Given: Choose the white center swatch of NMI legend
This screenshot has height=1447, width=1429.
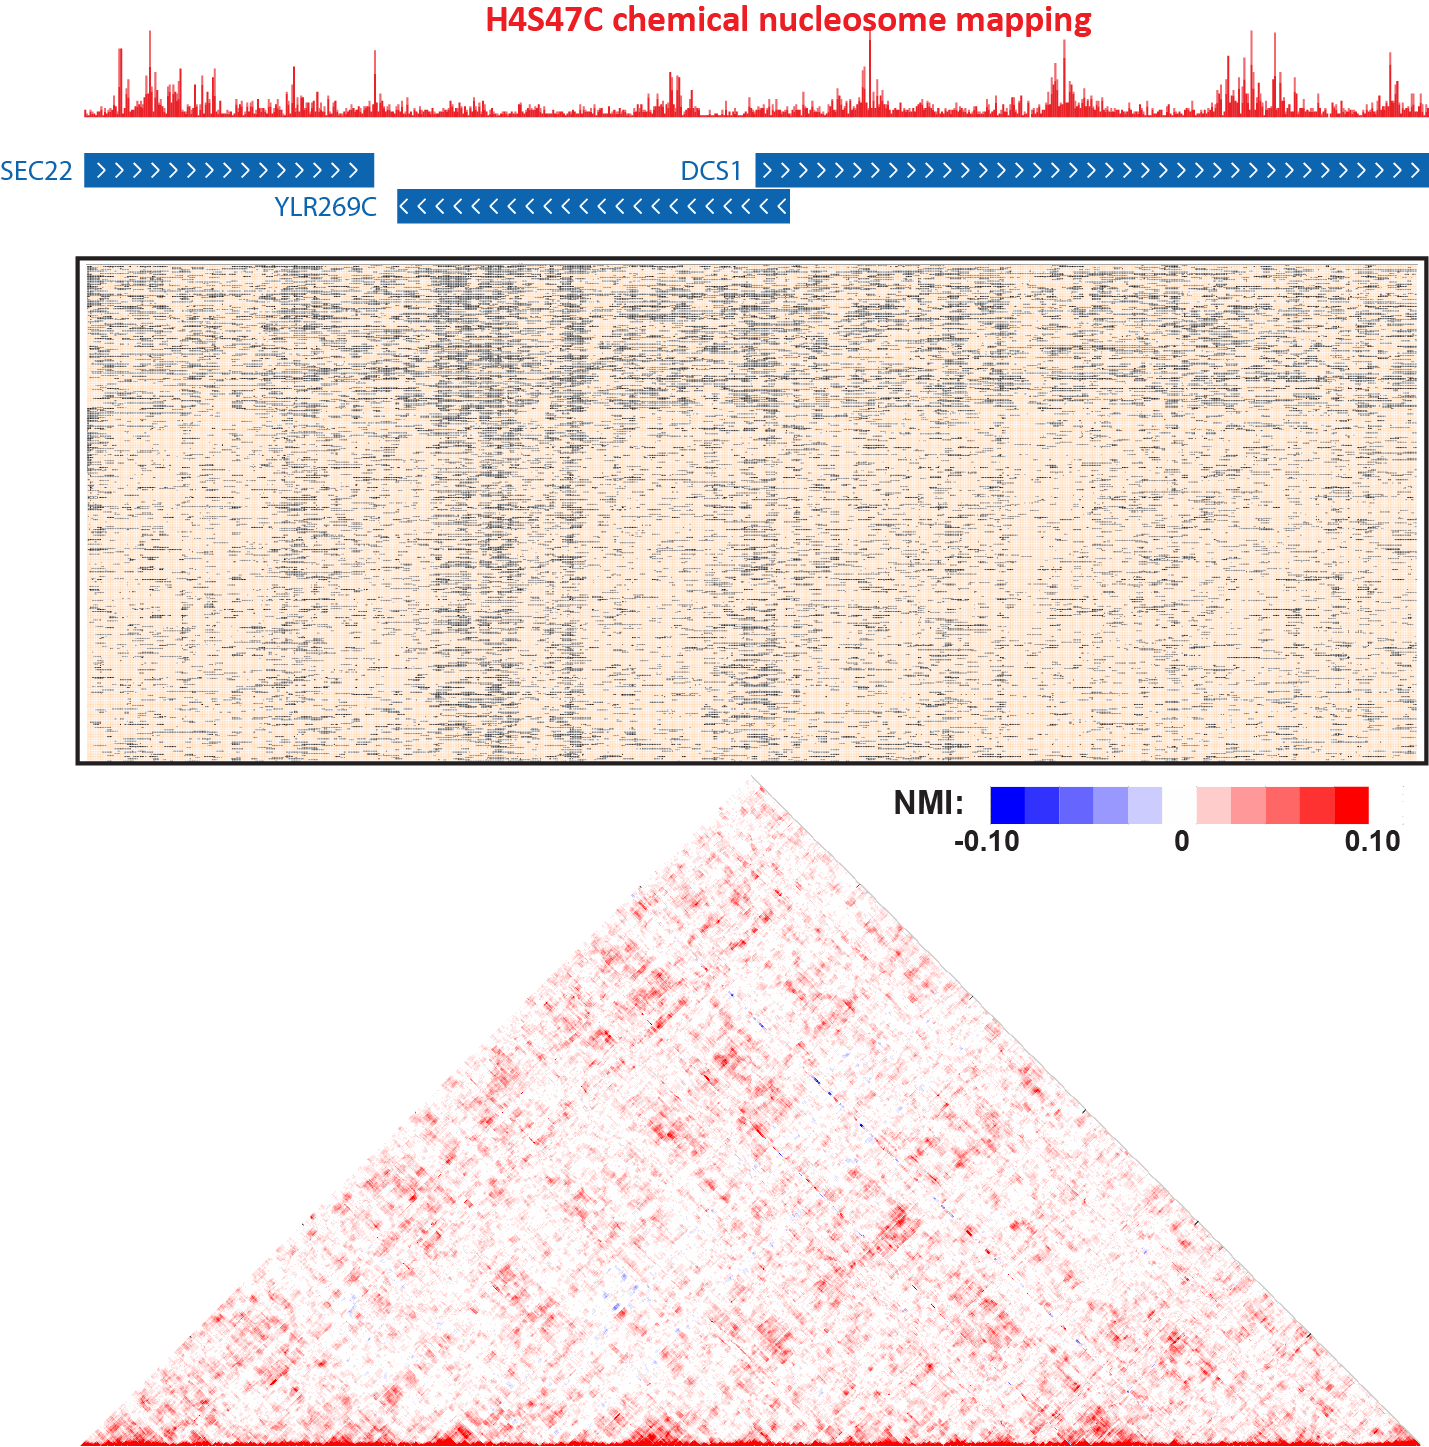Looking at the screenshot, I should pyautogui.click(x=1179, y=805).
